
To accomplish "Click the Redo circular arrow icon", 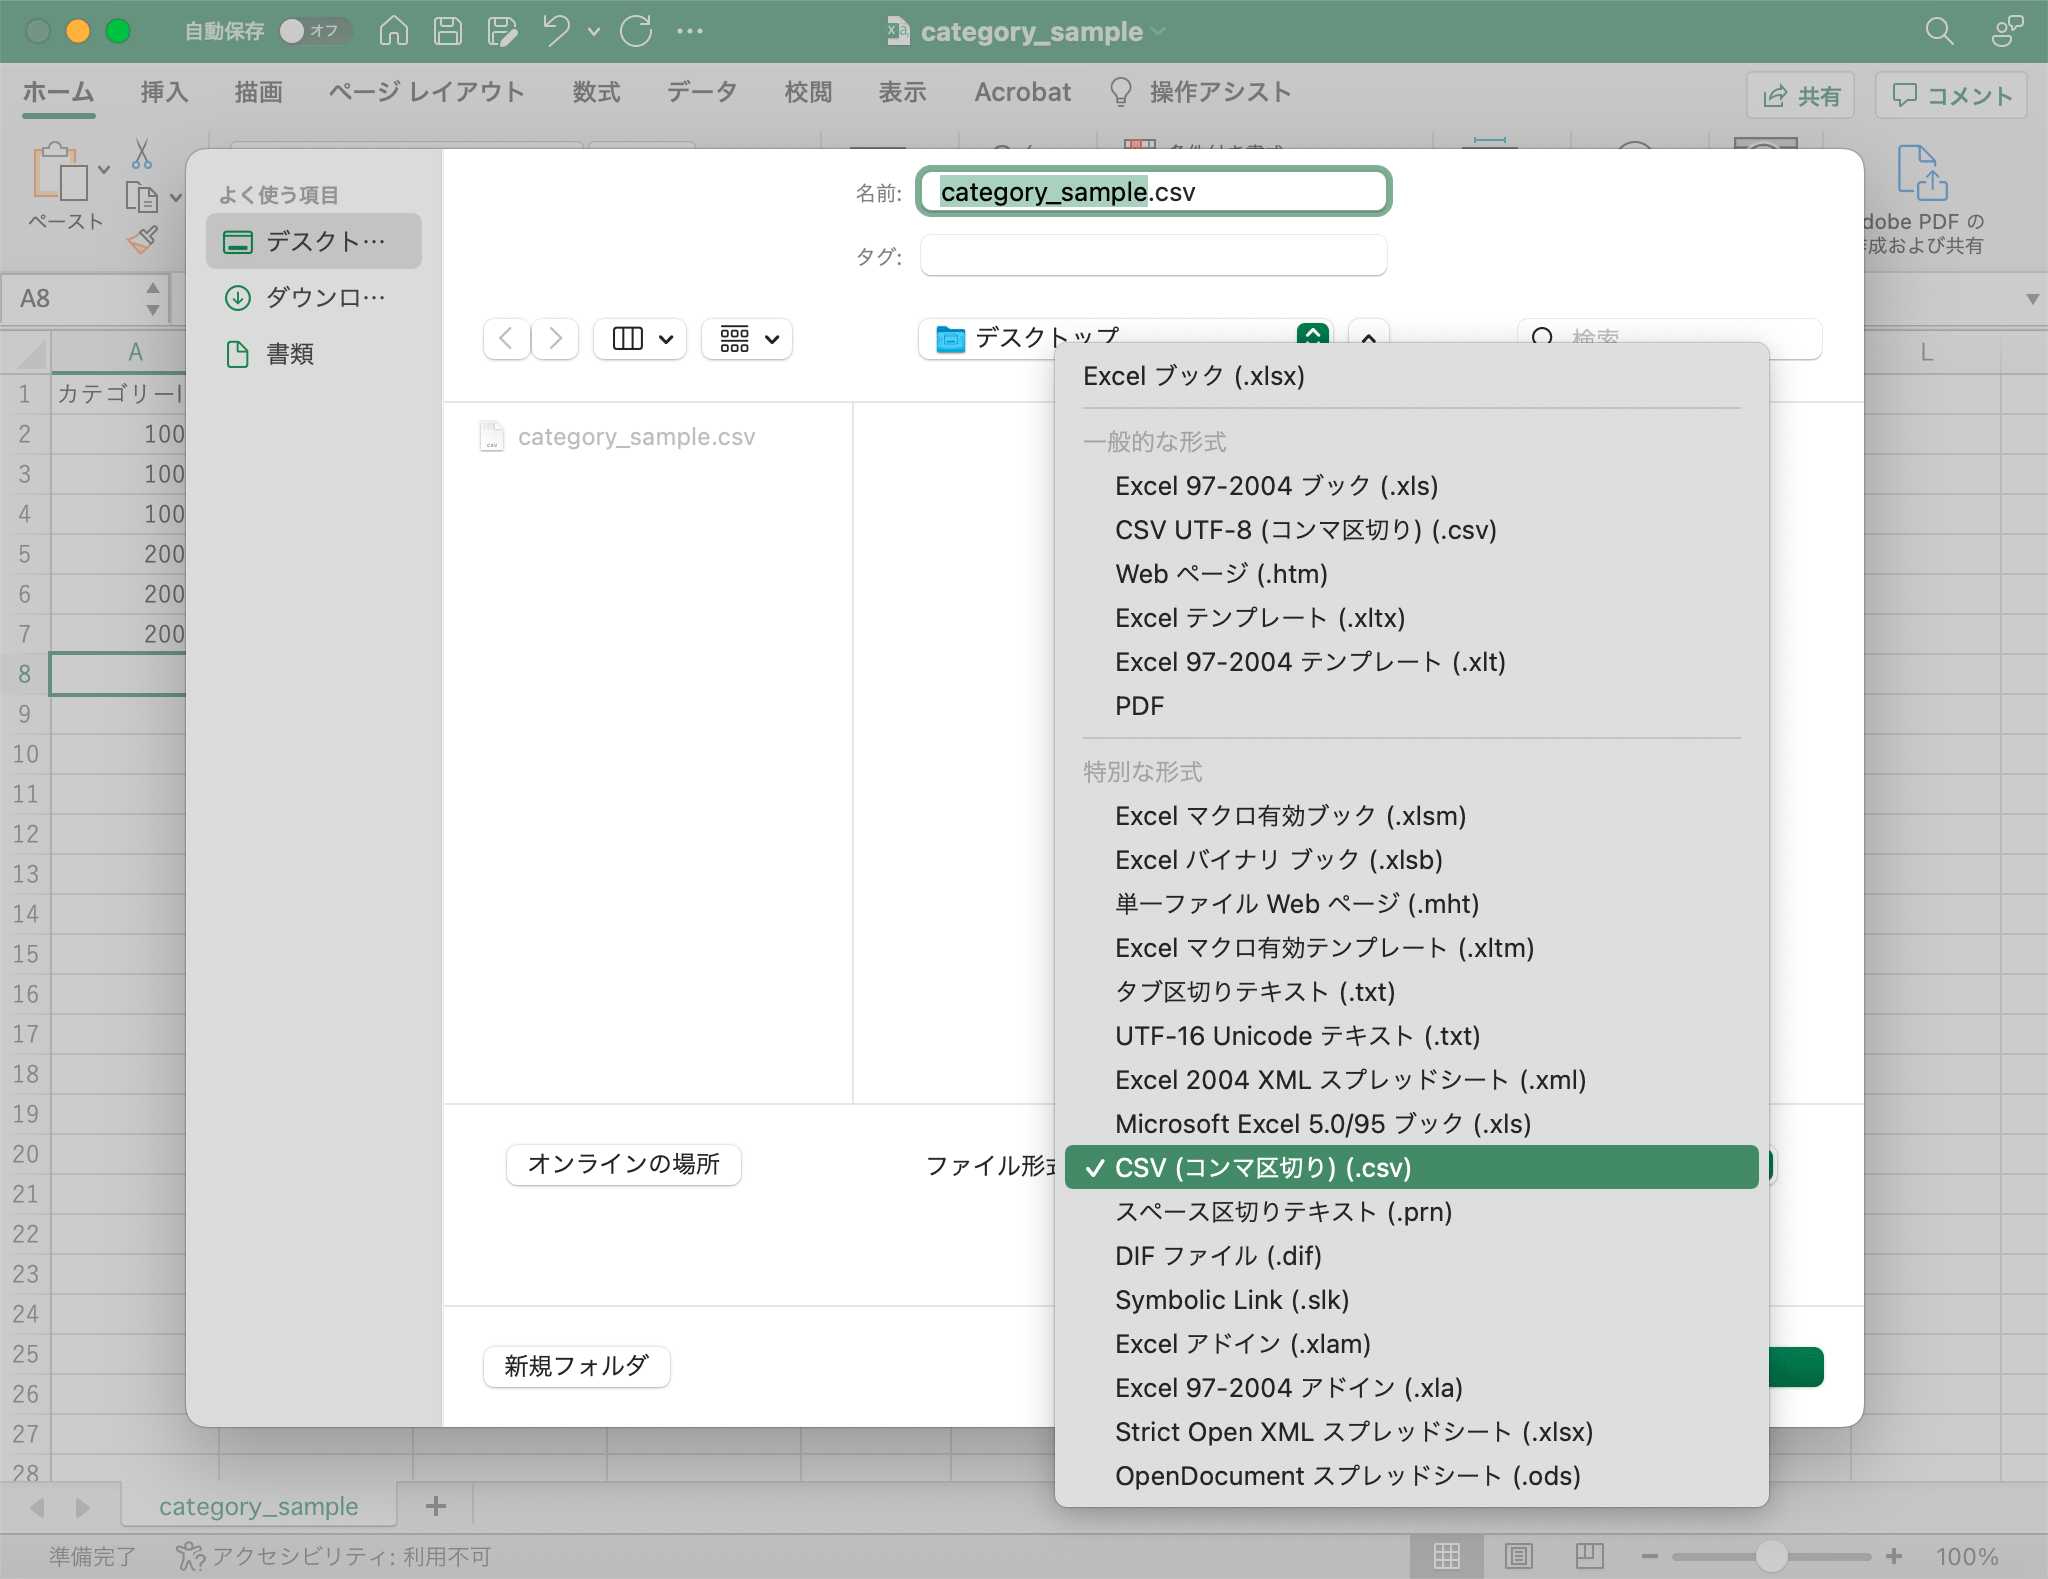I will click(636, 31).
